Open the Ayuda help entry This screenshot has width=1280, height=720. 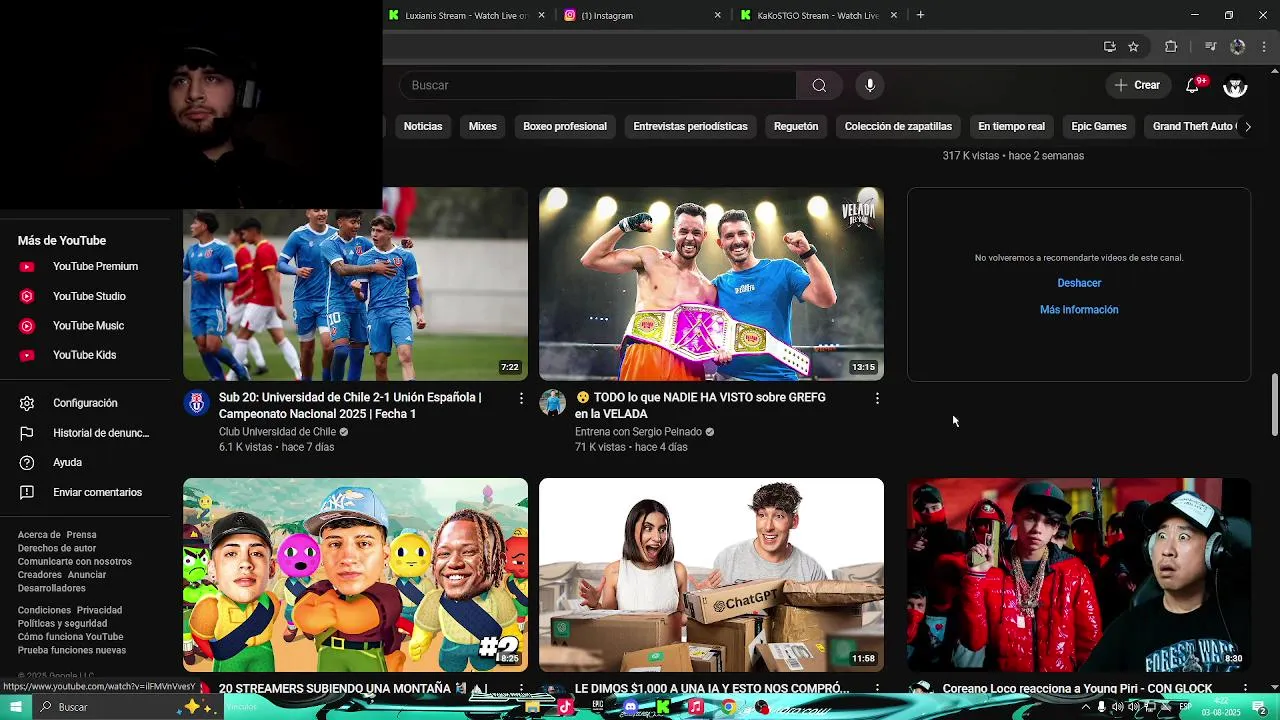[x=85, y=463]
